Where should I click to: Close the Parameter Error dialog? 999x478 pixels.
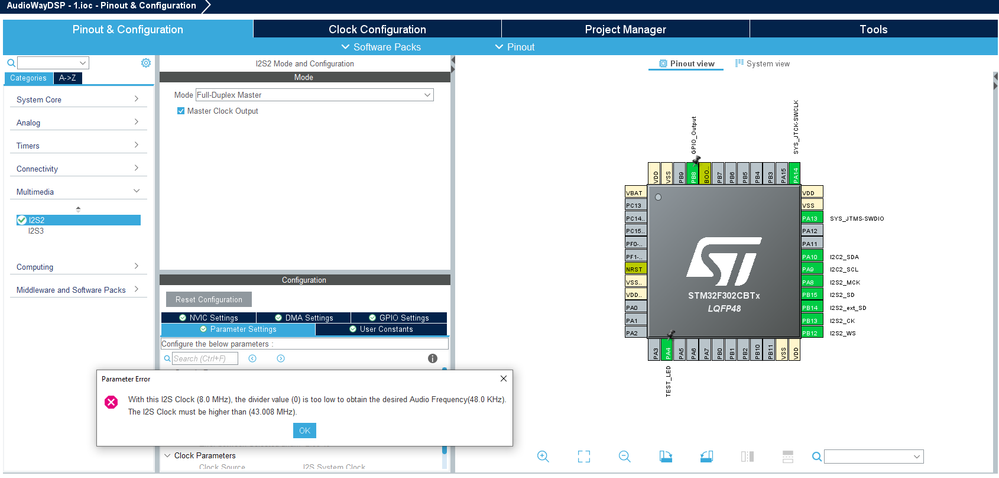pos(503,379)
